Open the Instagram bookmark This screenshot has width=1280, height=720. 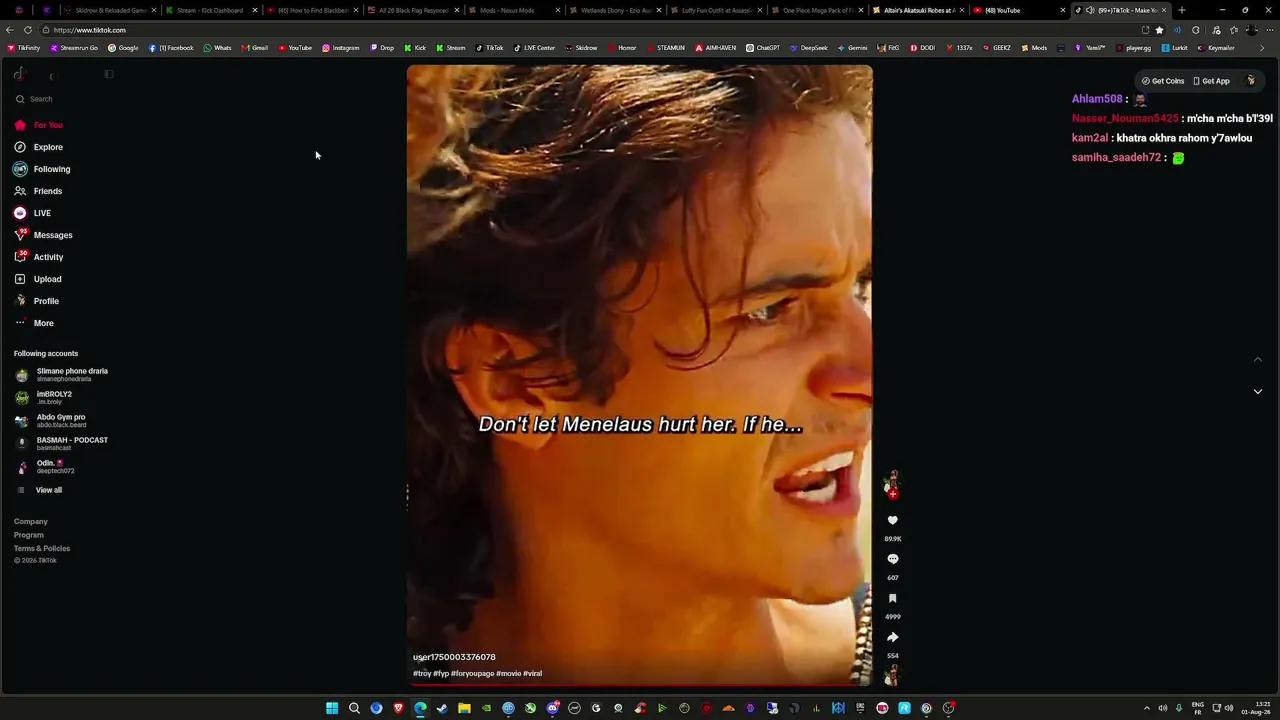341,48
